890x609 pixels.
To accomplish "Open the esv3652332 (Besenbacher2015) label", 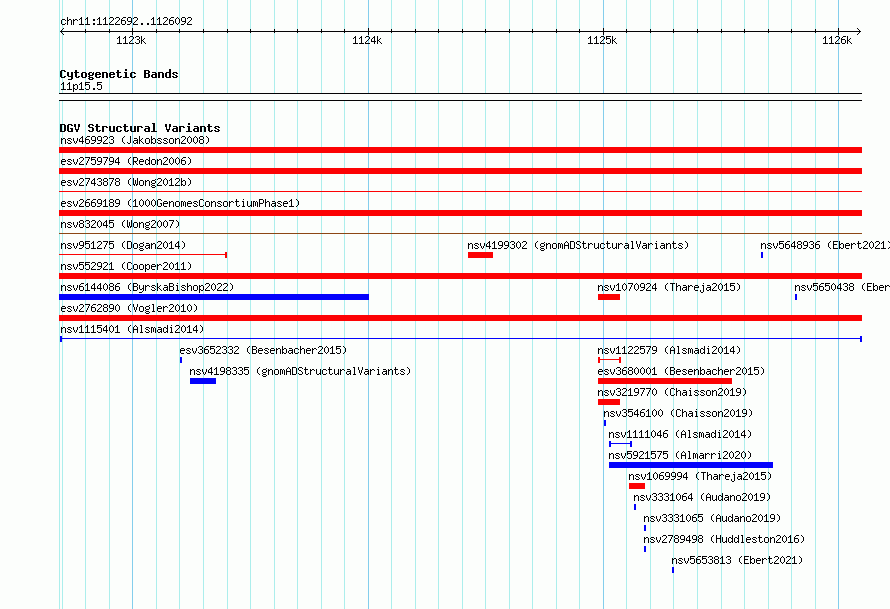I will point(263,350).
